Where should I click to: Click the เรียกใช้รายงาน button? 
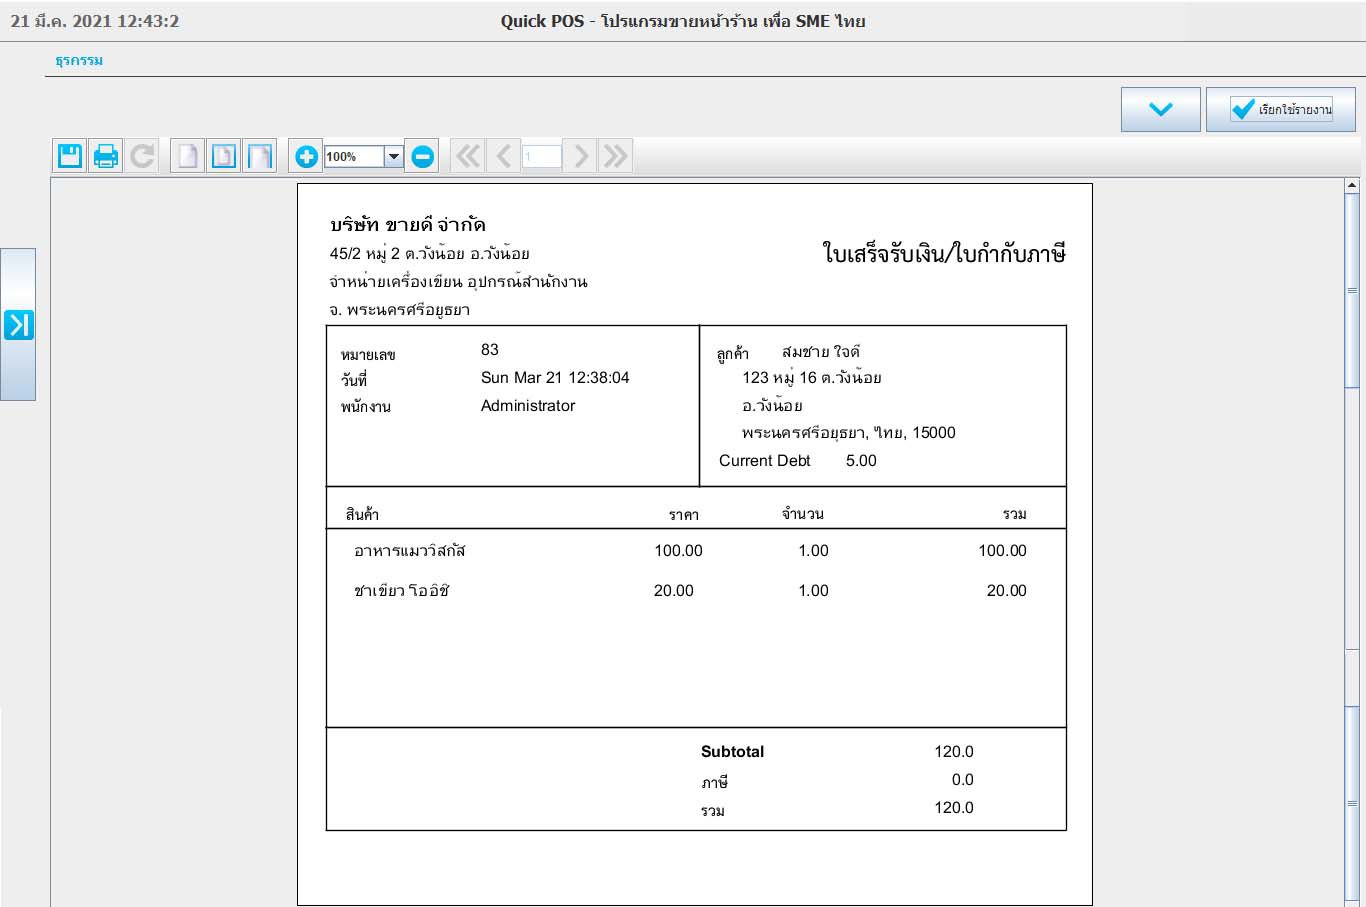click(x=1281, y=109)
